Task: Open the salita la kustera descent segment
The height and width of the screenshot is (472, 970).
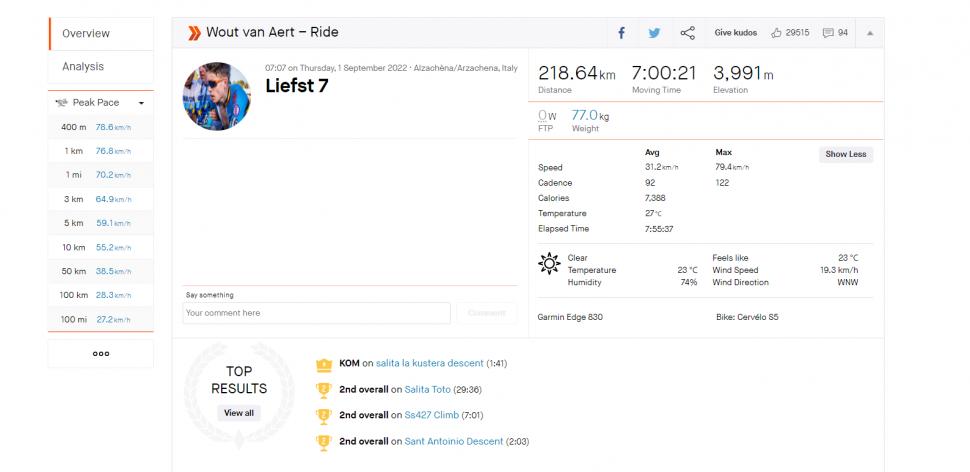Action: 430,364
